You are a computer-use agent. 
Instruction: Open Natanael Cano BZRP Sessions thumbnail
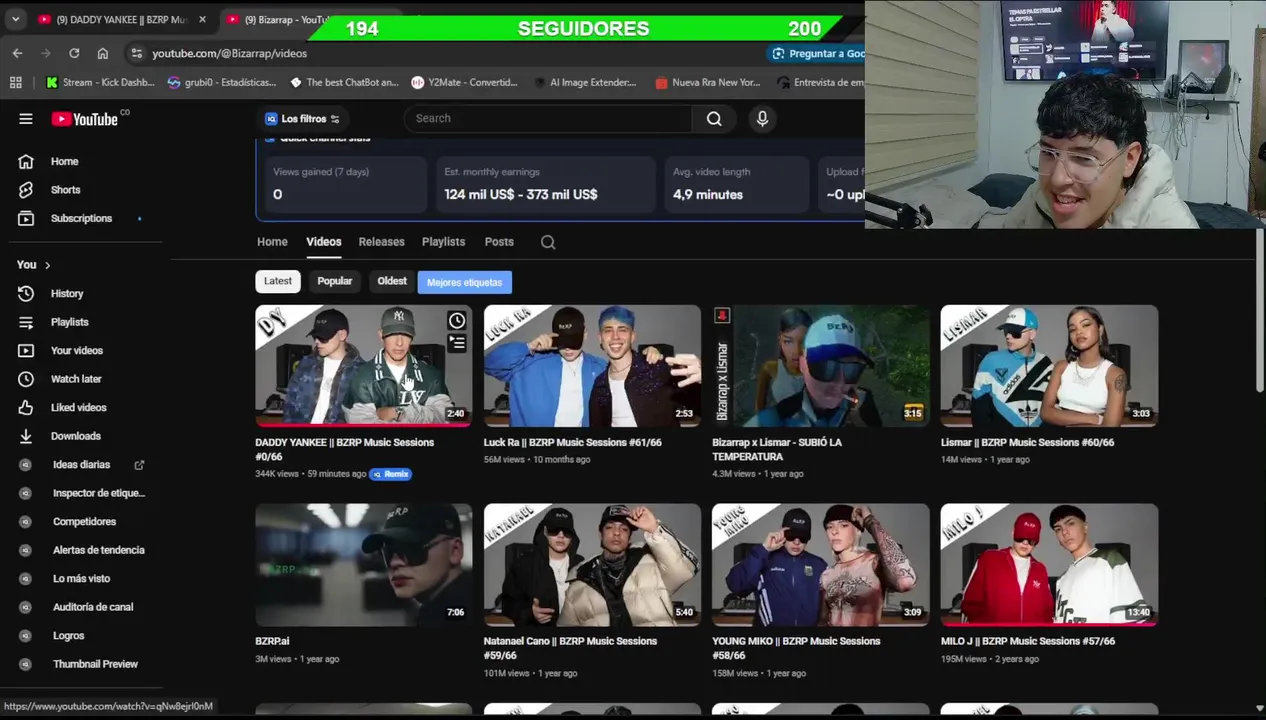point(592,565)
